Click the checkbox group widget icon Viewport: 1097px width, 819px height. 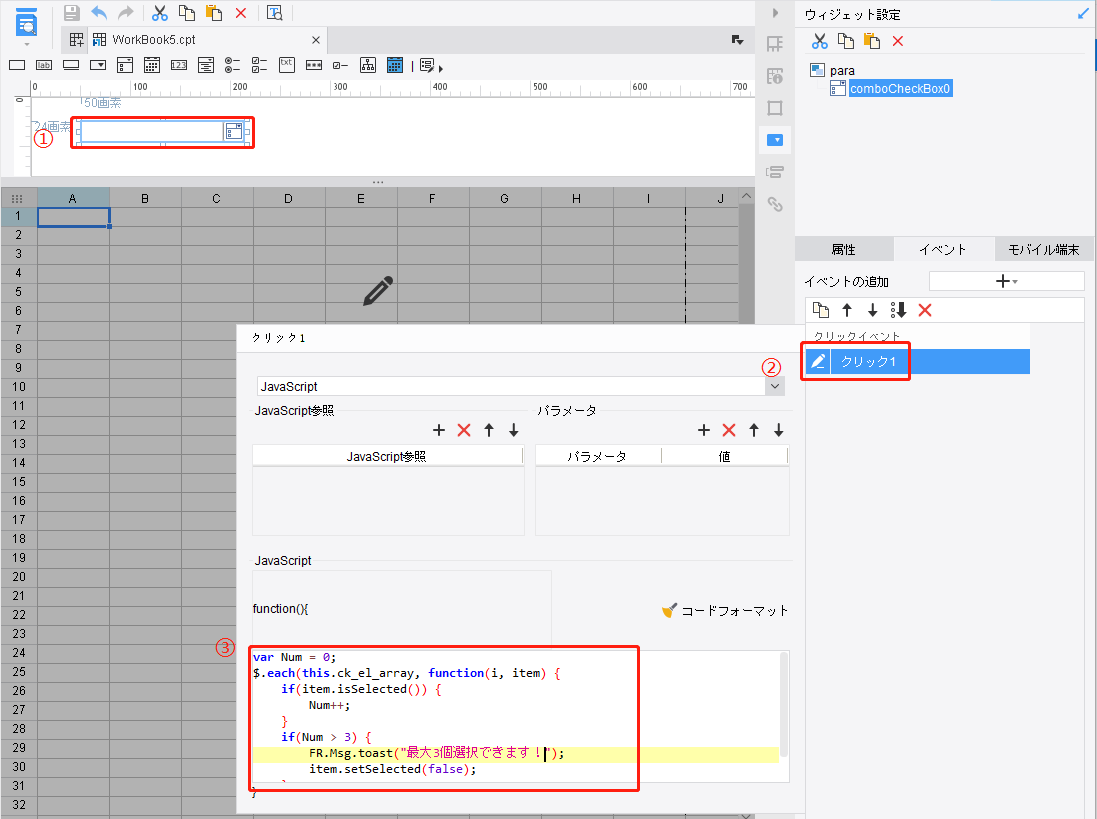click(260, 65)
